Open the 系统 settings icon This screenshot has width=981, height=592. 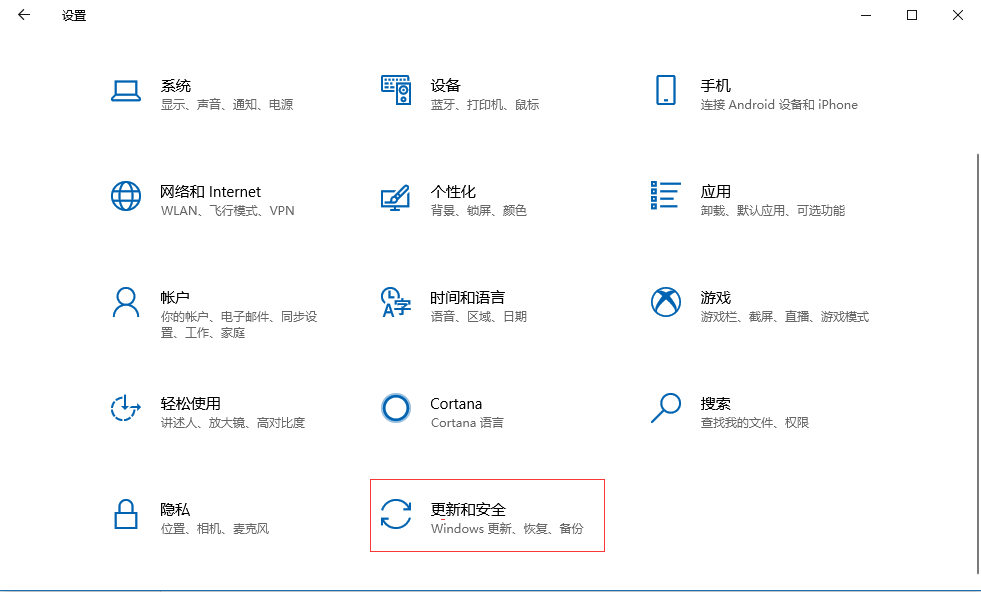(126, 87)
